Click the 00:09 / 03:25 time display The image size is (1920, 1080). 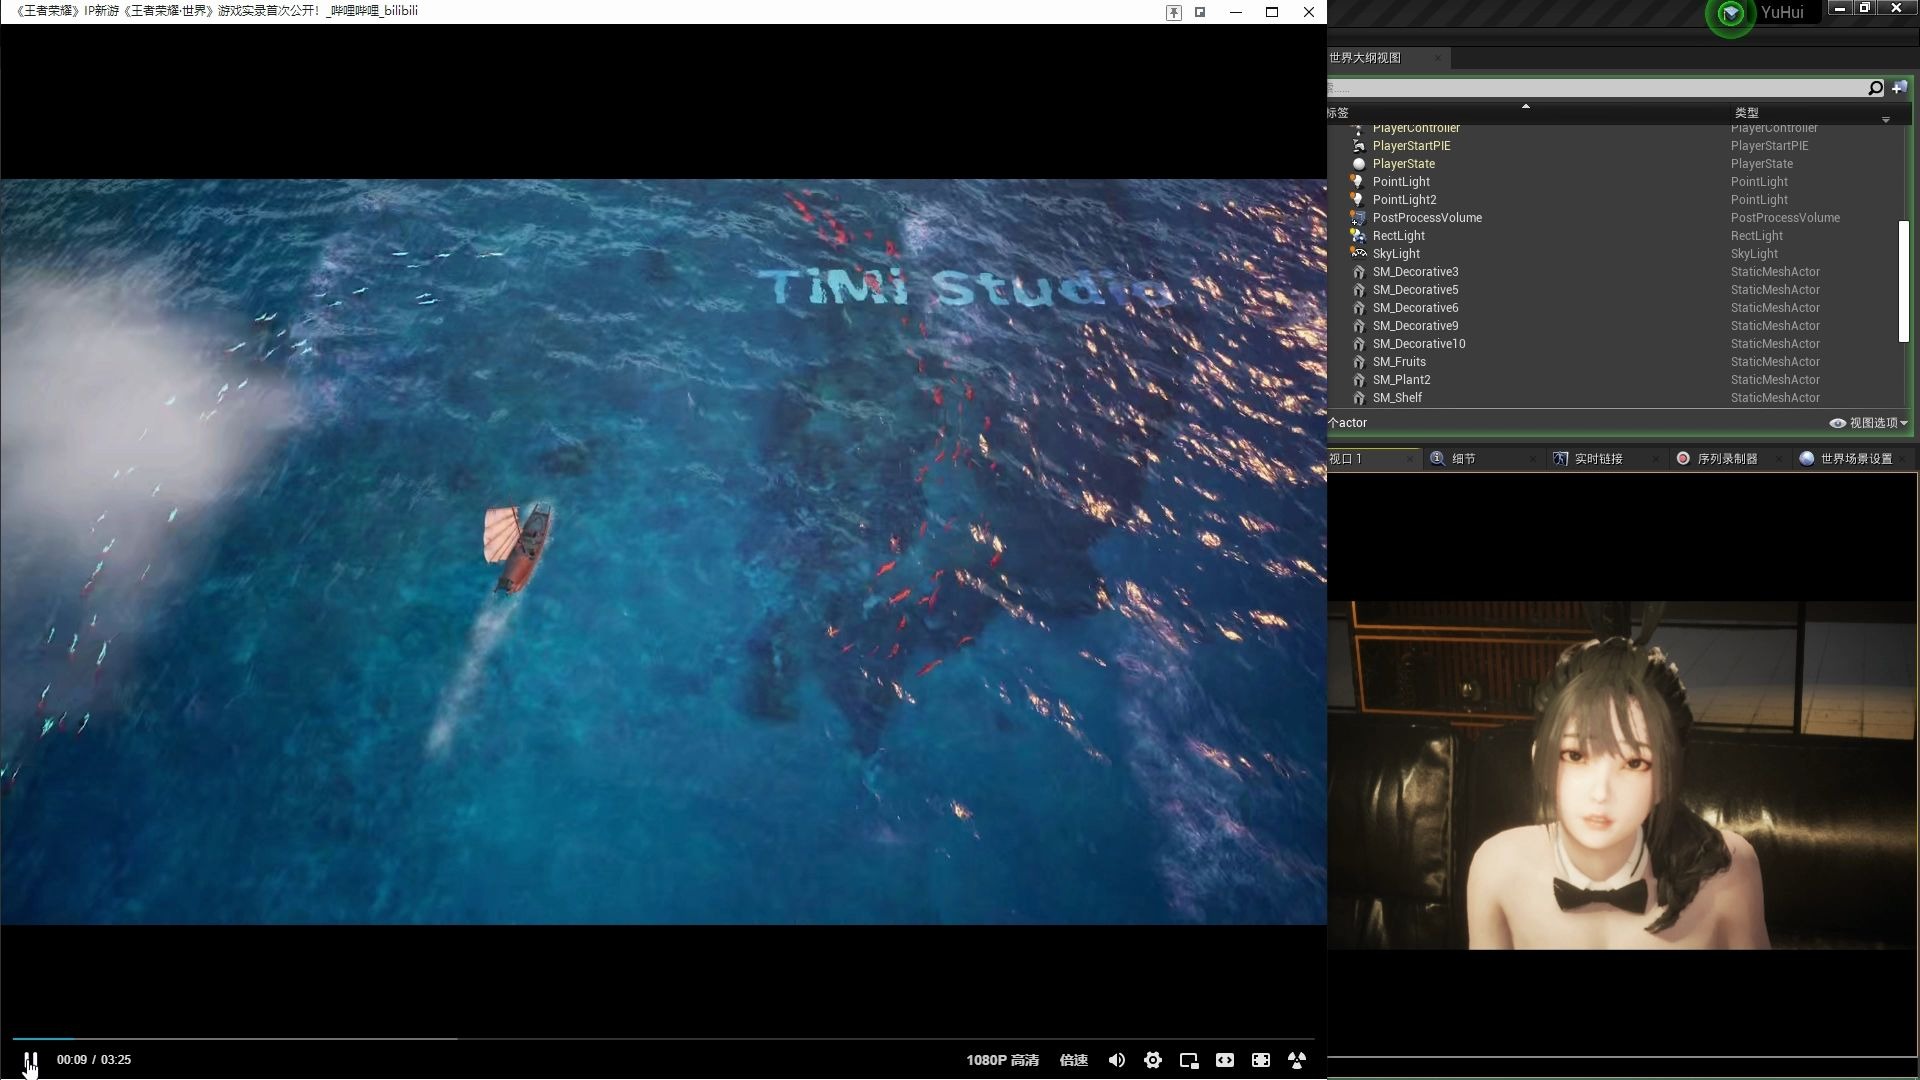94,1060
